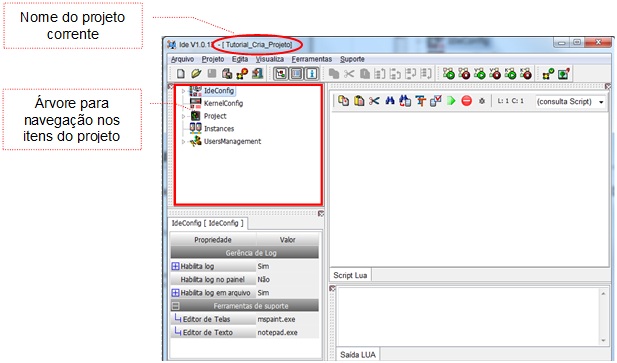Switch to the Script Lua tab
This screenshot has height=363, width=617.
(x=350, y=275)
